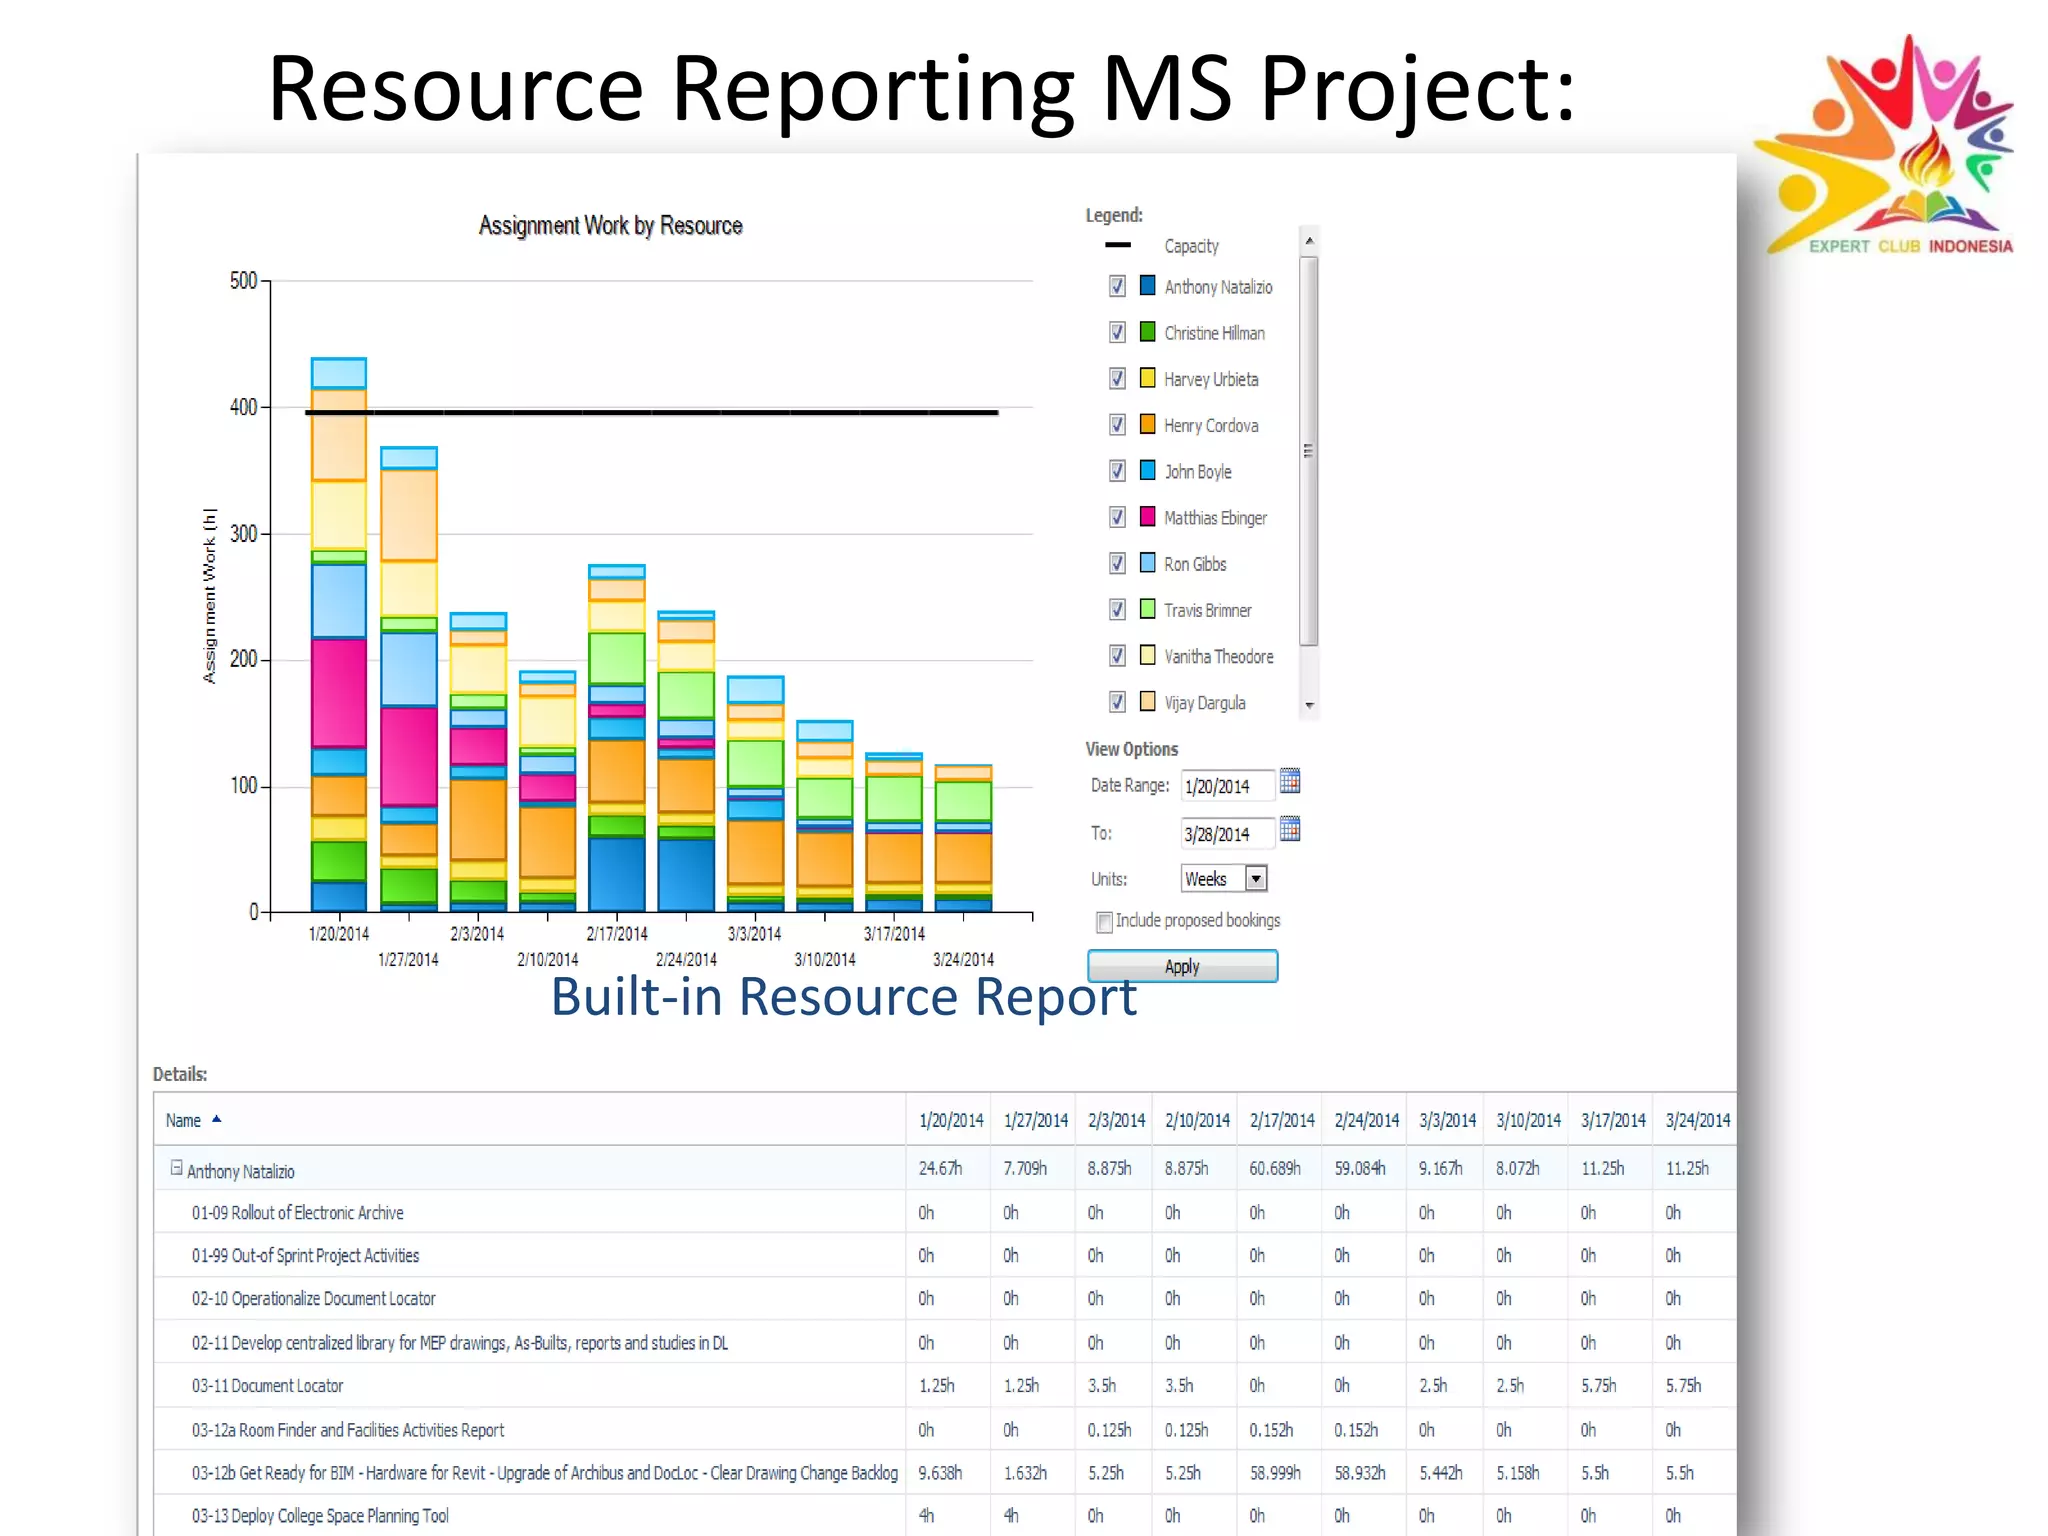Click the Apply button
The height and width of the screenshot is (1536, 2048).
tap(1182, 966)
